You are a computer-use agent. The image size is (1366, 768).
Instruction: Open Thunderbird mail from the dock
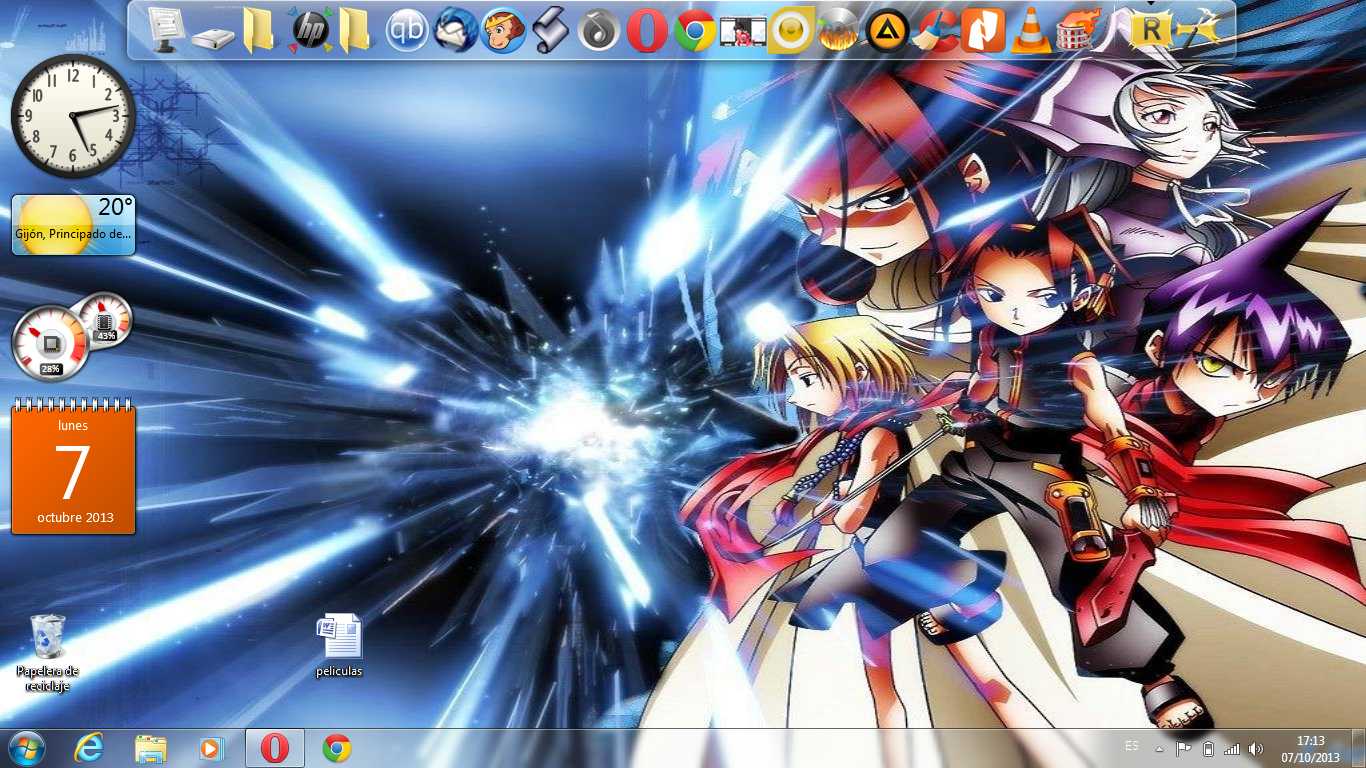pos(455,31)
